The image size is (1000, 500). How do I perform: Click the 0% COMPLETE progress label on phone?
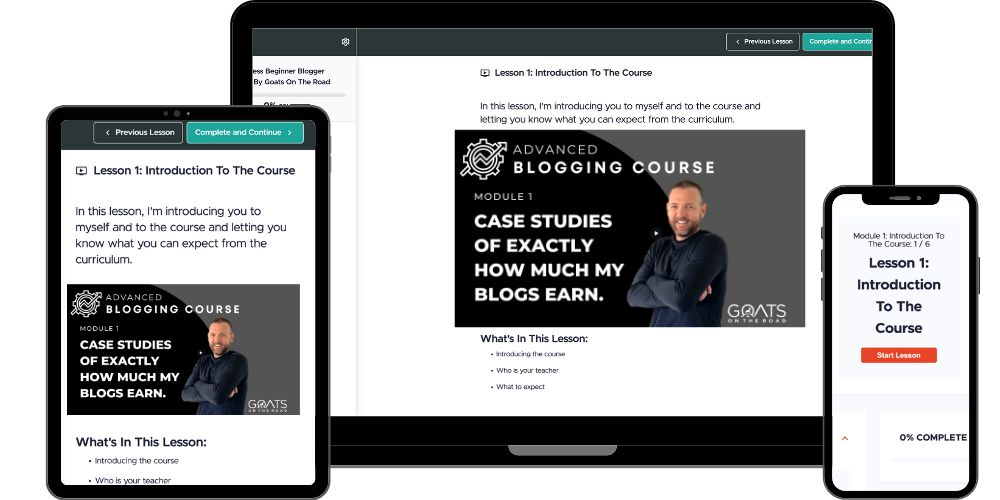pyautogui.click(x=933, y=438)
